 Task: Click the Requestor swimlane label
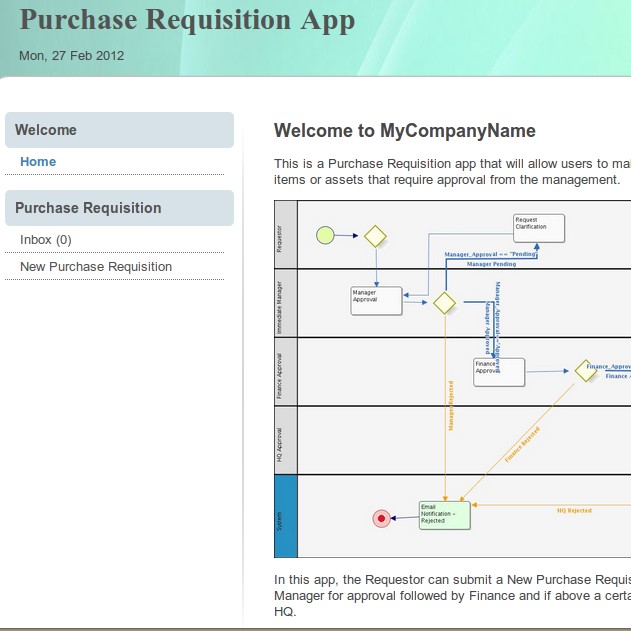tap(286, 235)
